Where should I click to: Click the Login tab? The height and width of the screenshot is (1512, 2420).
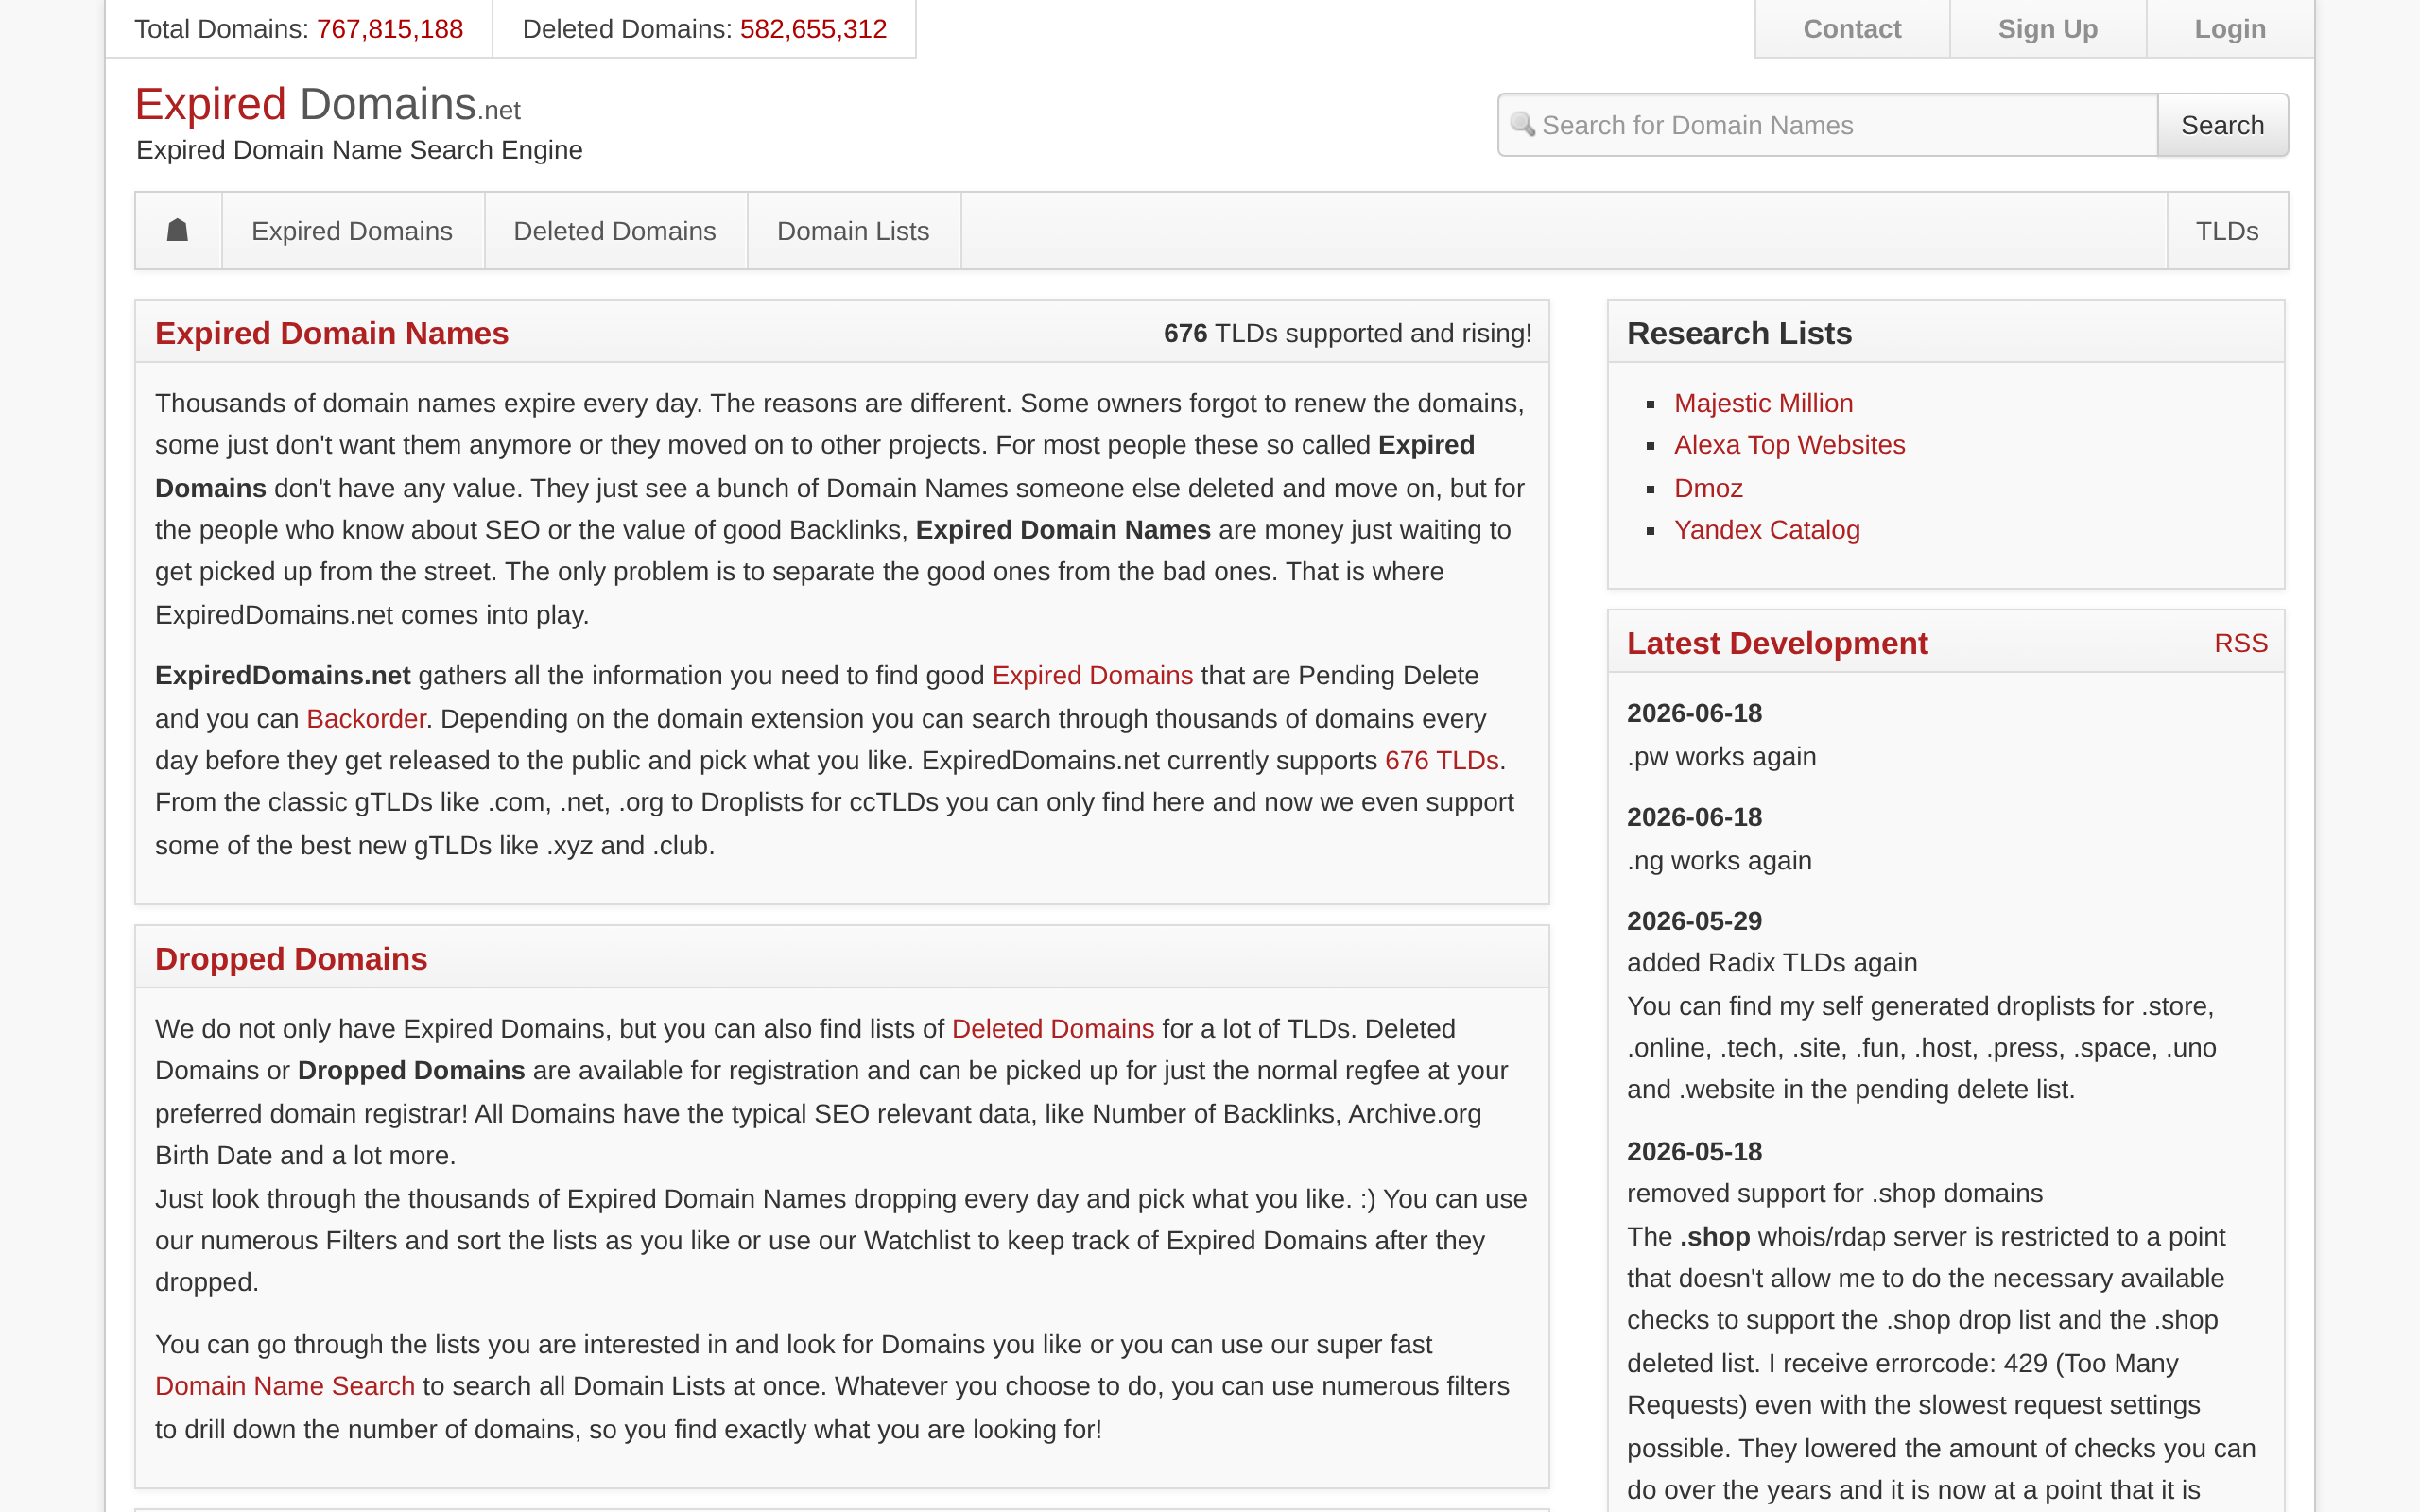[x=2230, y=29]
